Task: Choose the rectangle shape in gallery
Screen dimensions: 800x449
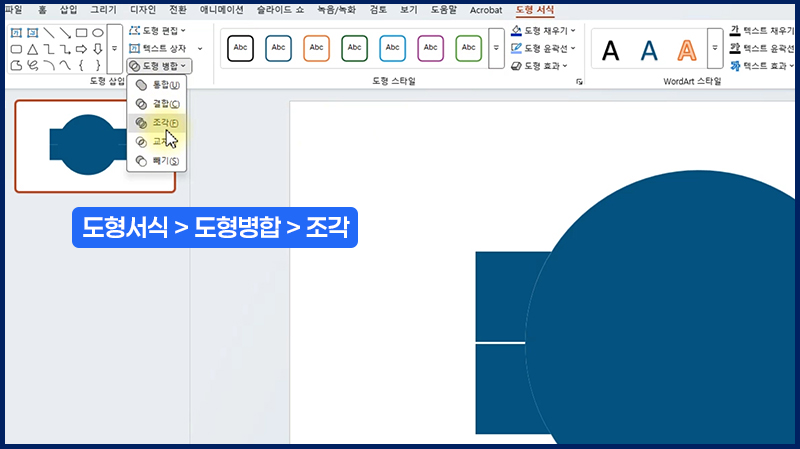Action: coord(82,33)
